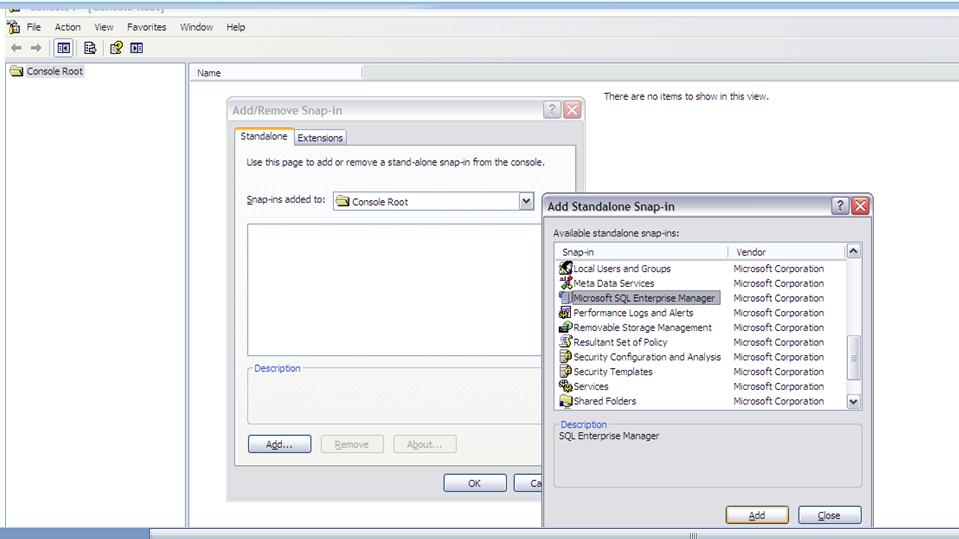This screenshot has width=959, height=539.
Task: Click the Help toolbar icon
Action: coord(116,48)
